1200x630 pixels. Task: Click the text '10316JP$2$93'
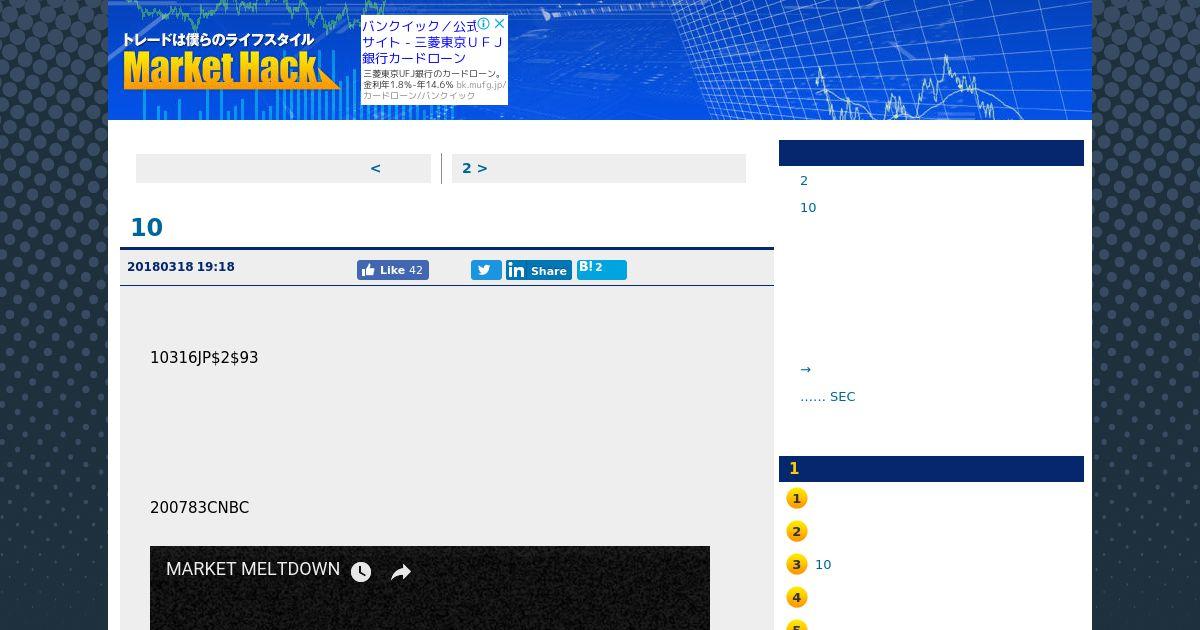204,358
